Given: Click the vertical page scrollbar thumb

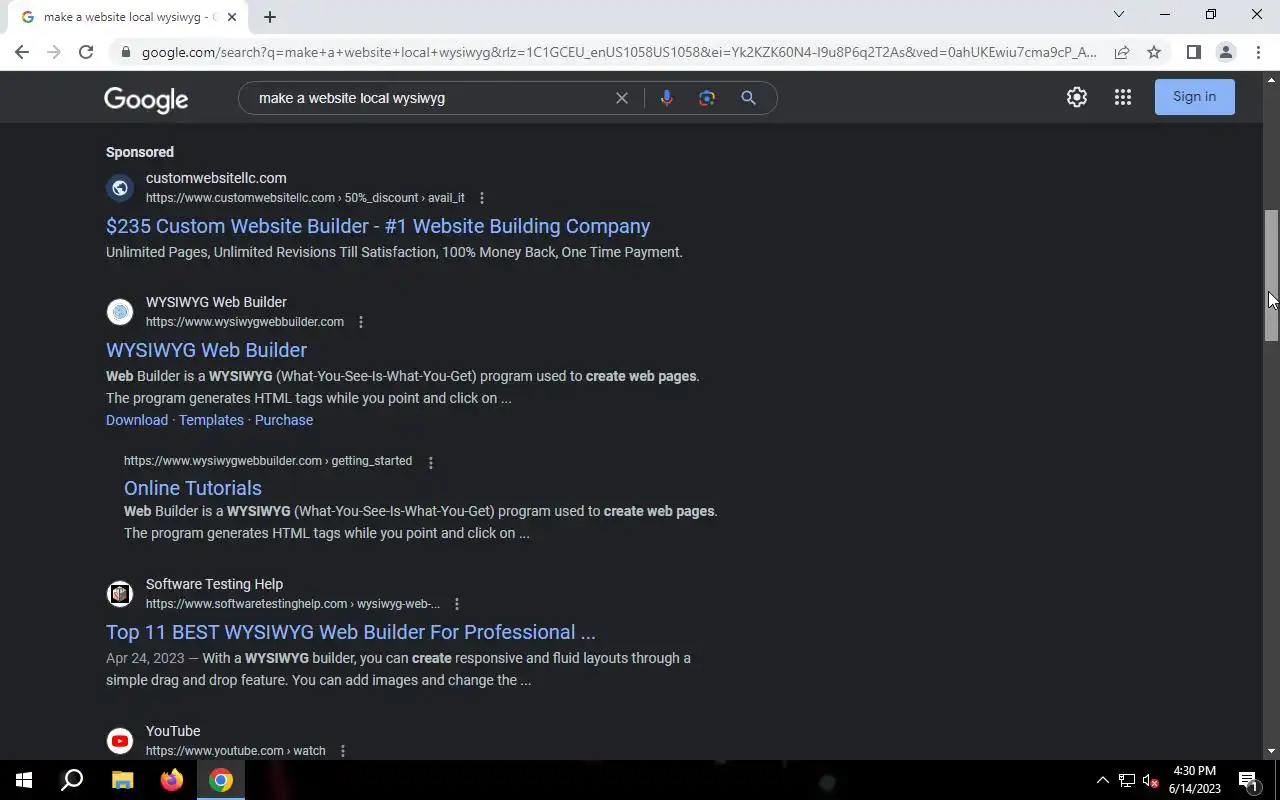Looking at the screenshot, I should tap(1271, 276).
